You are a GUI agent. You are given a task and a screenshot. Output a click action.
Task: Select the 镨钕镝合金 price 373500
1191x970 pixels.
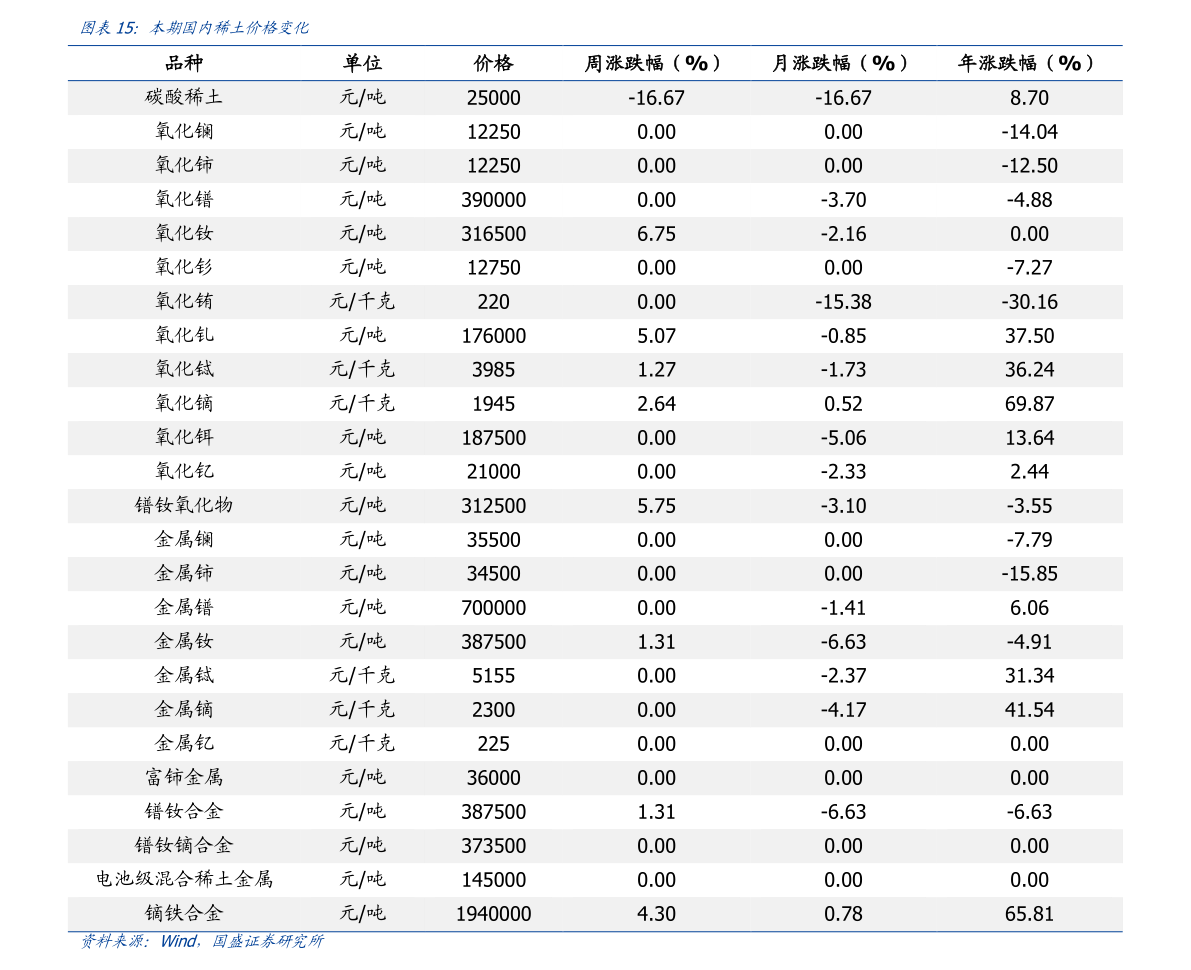[x=493, y=846]
